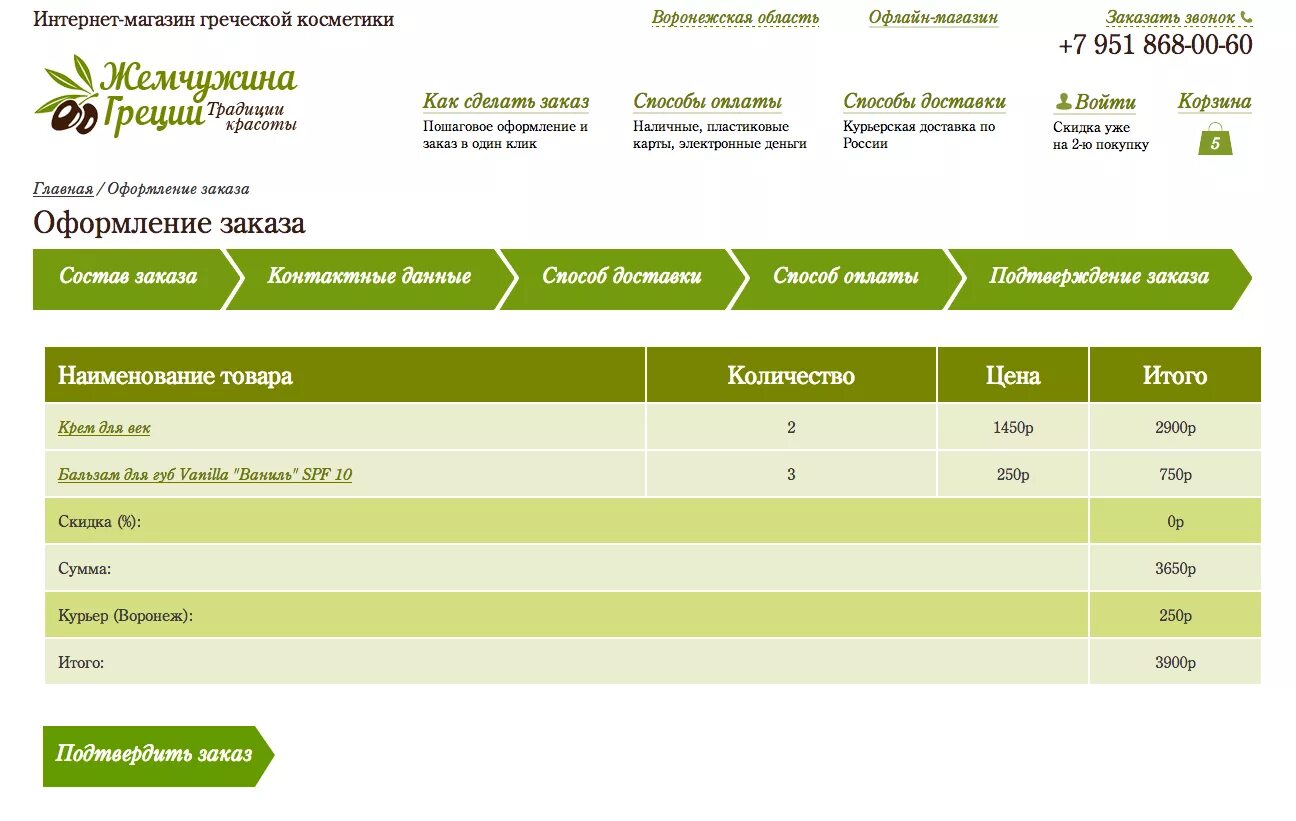Click the Курьер (Воронеж) row label
The width and height of the screenshot is (1296, 821).
[x=125, y=616]
